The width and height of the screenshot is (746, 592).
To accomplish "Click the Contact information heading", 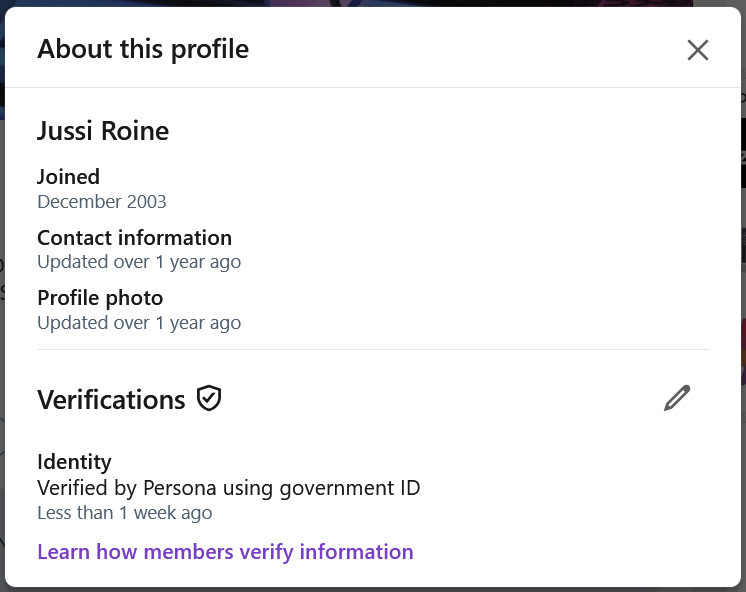I will point(135,238).
